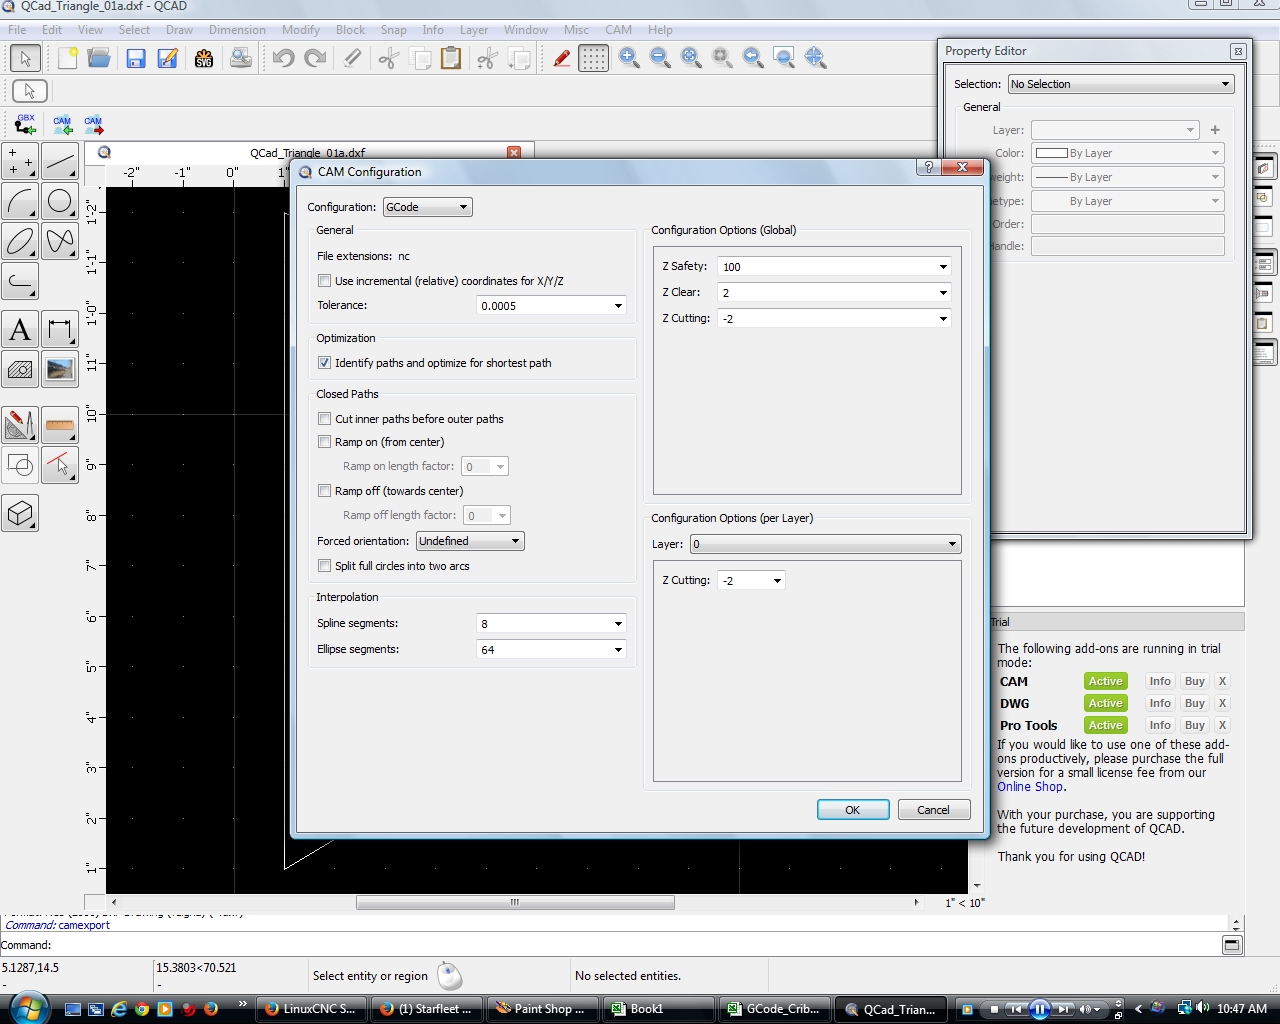Screen dimensions: 1280x1024
Task: Select the Dimension tool icon
Action: [60, 329]
